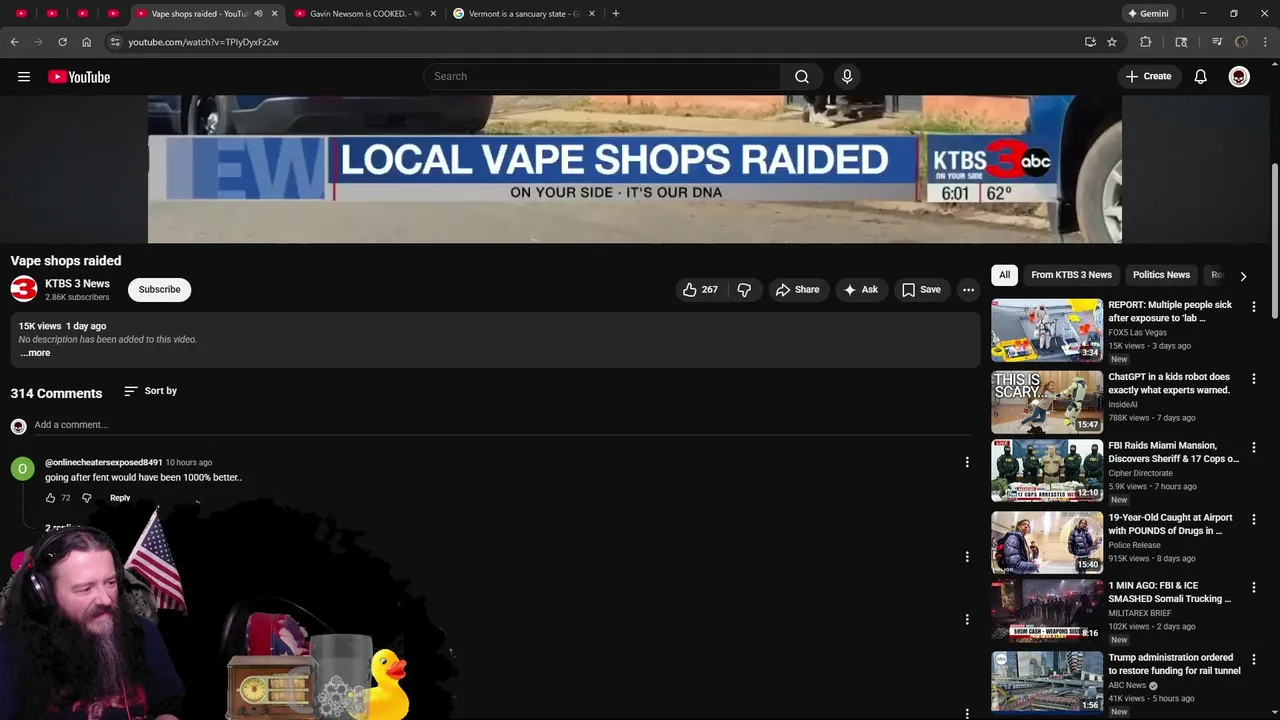Open the @onlinecheatersexposed8491 profile link
Viewport: 1280px width, 720px height.
click(x=103, y=463)
